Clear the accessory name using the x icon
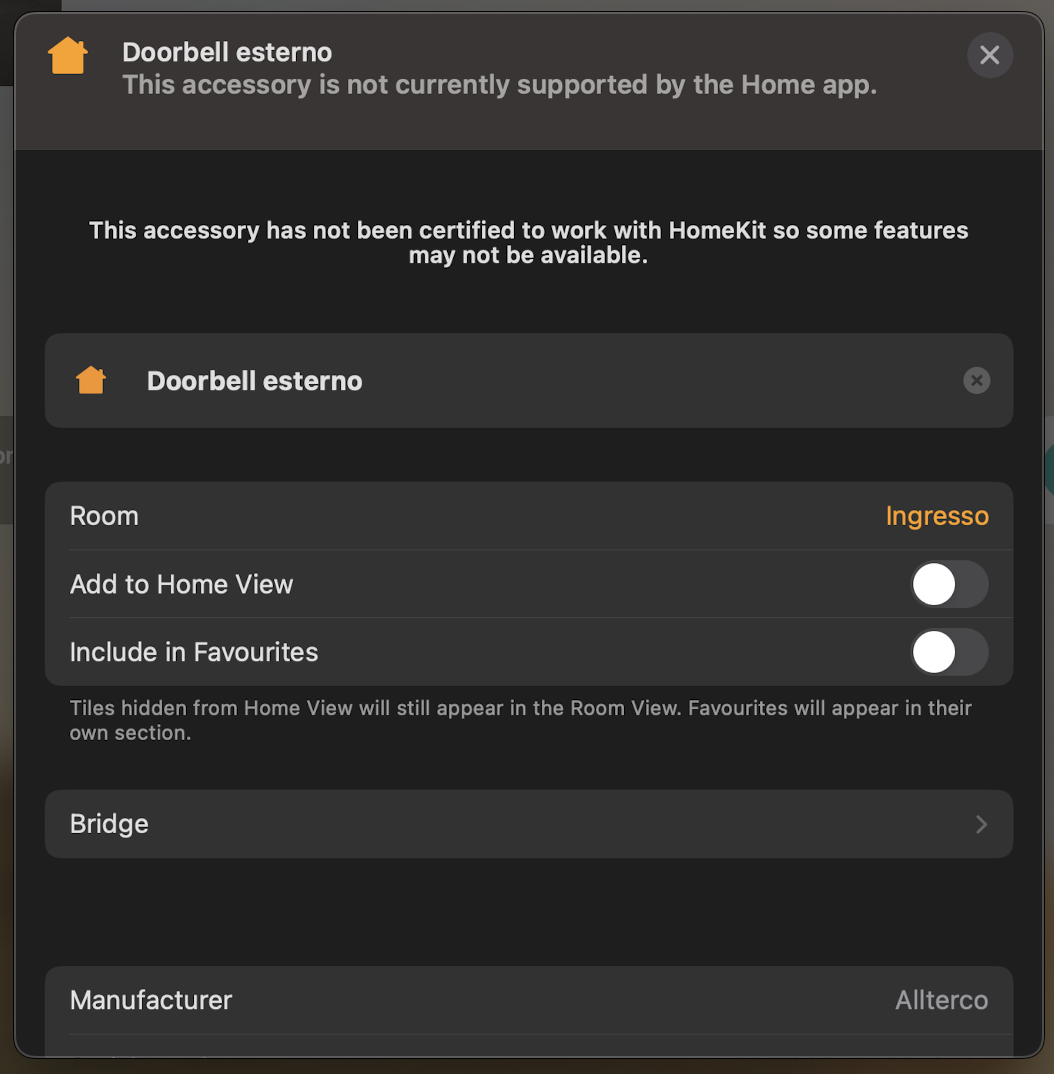 click(977, 380)
